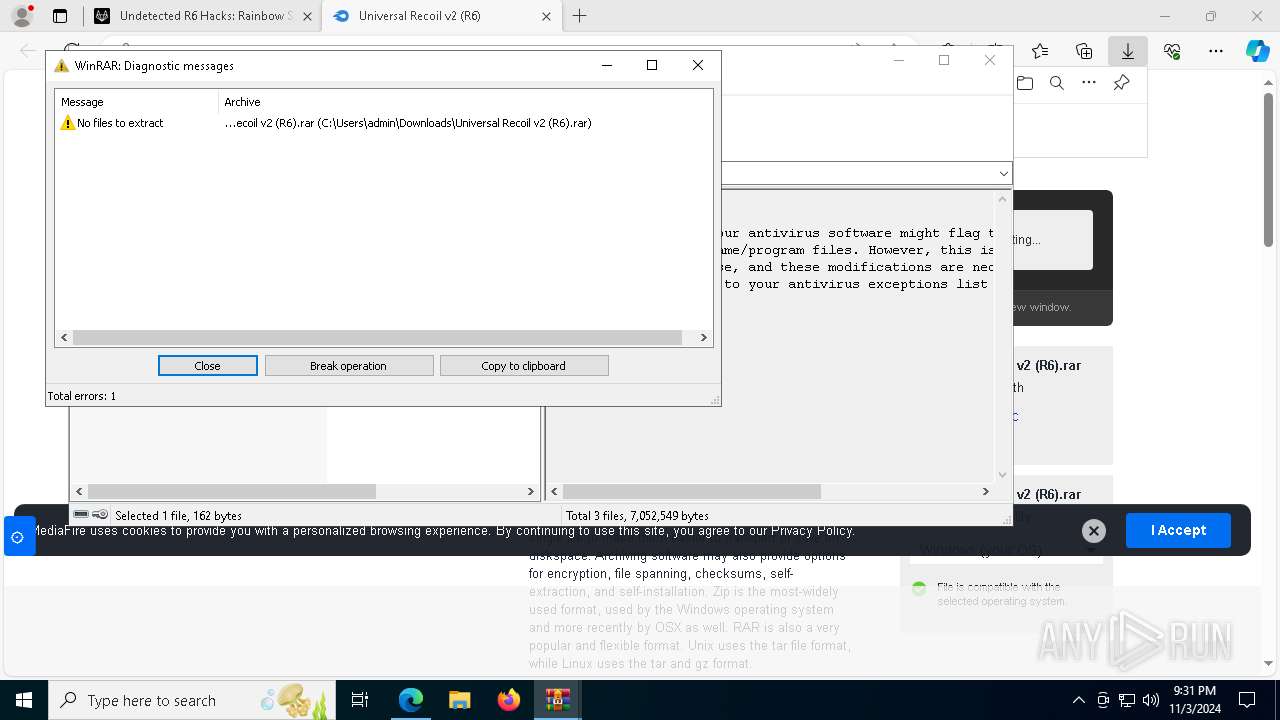
Task: Click WinRAR taskbar icon
Action: coord(557,700)
